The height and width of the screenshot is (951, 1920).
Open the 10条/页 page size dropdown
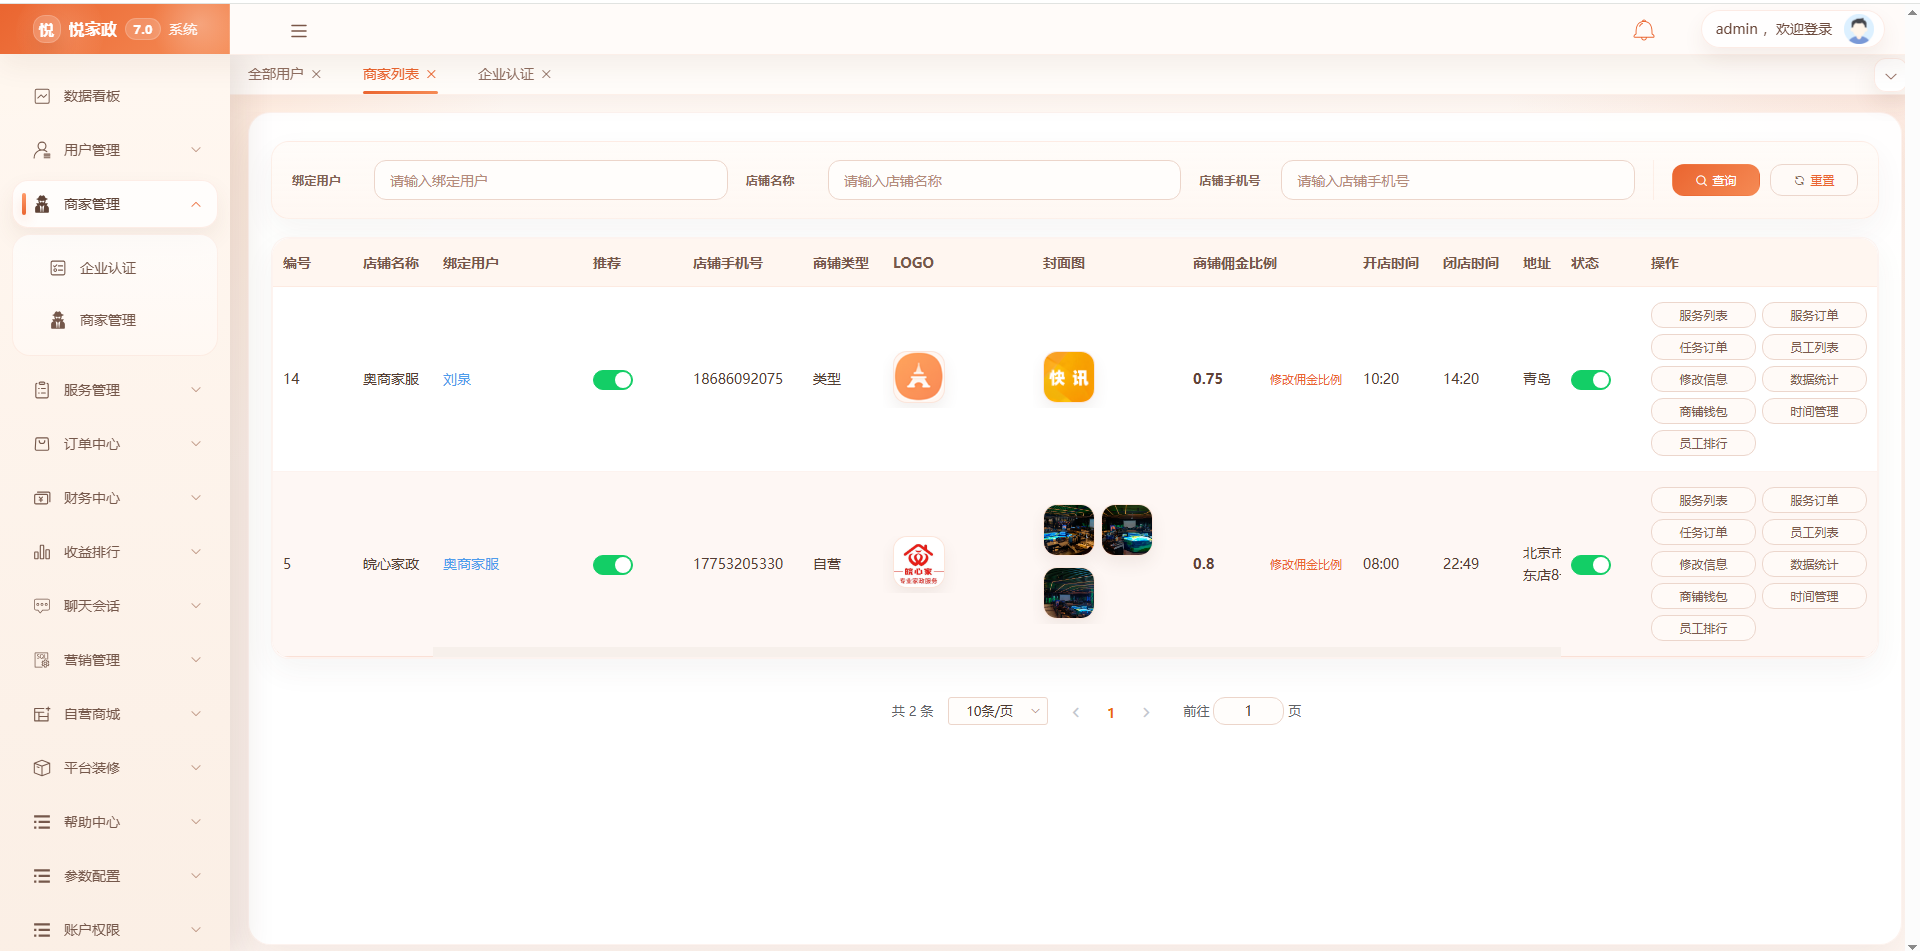coord(997,711)
